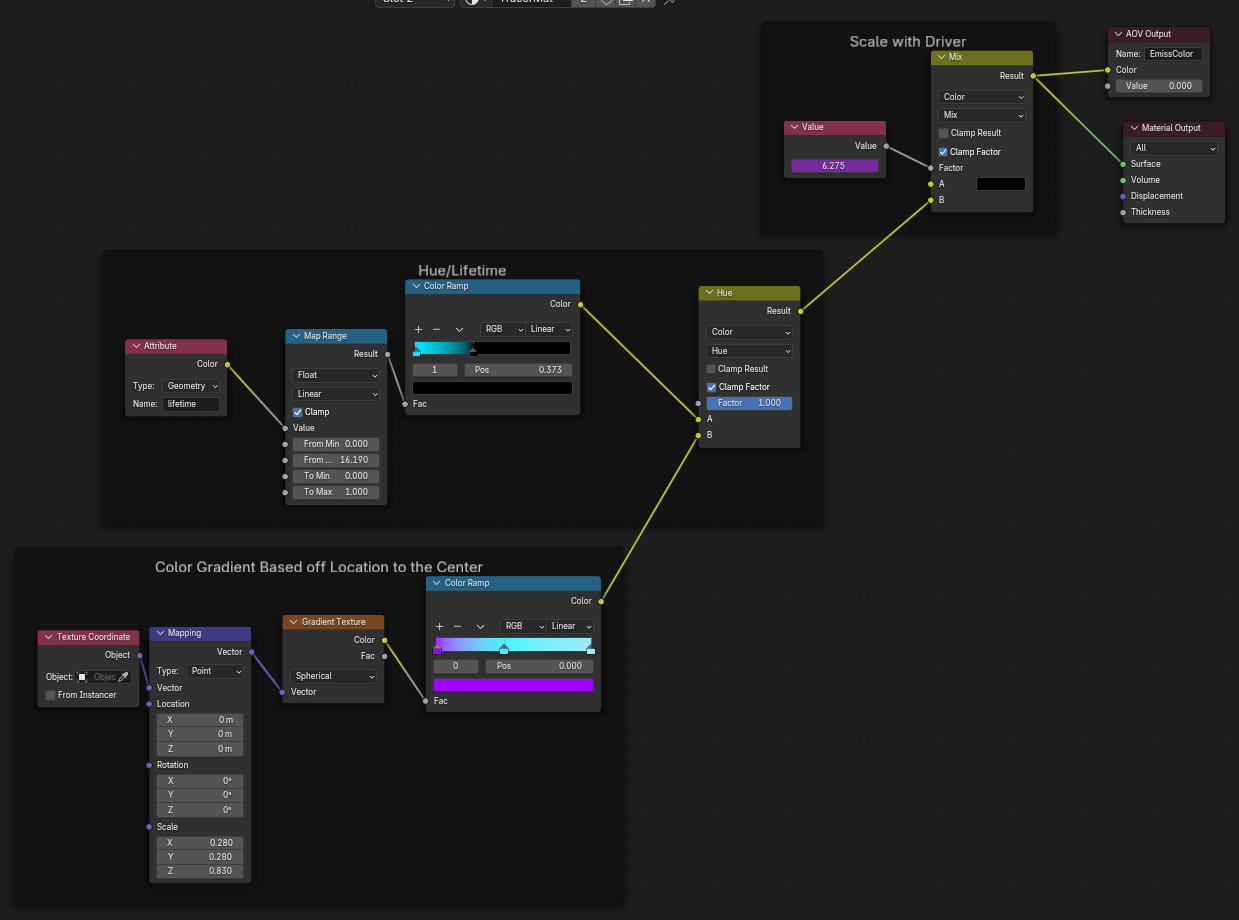Image resolution: width=1239 pixels, height=920 pixels.
Task: Select the cyan left stop on the Hue/Lifetime ramp
Action: pyautogui.click(x=417, y=352)
